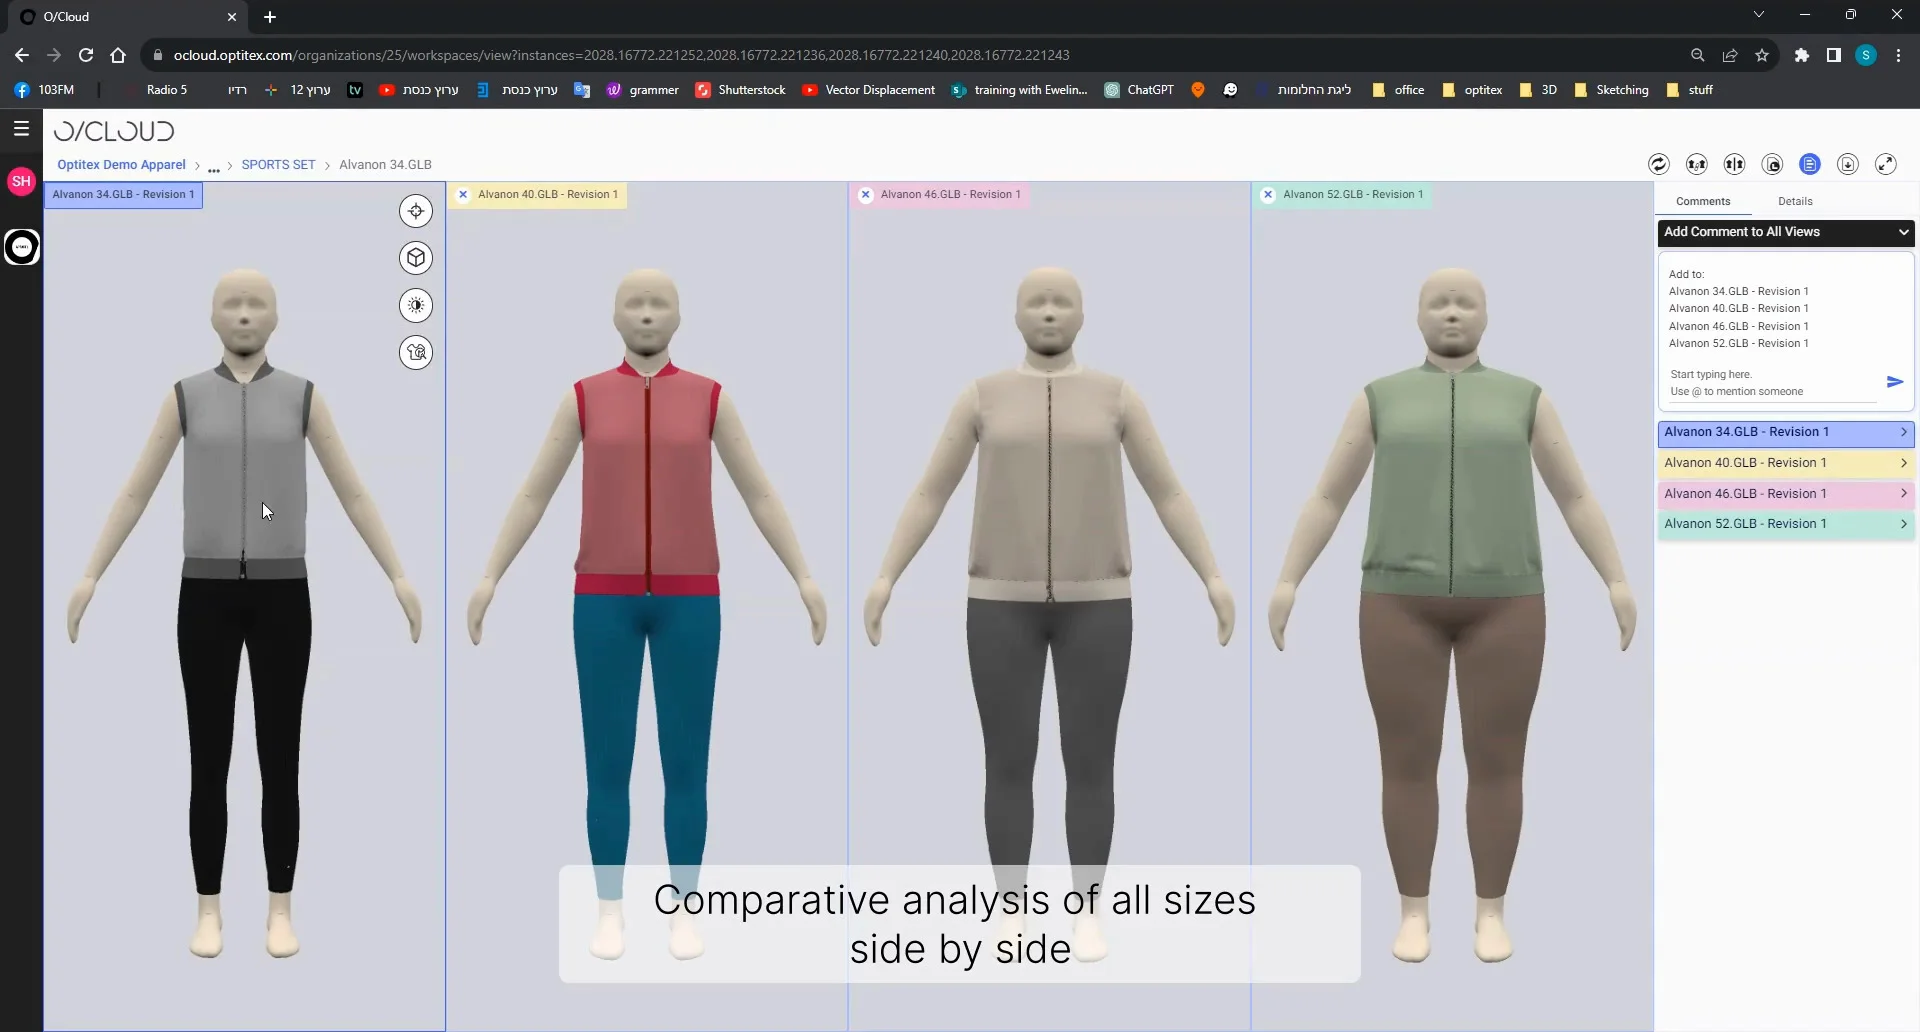
Task: Click the 3D cube view icon
Action: [416, 258]
